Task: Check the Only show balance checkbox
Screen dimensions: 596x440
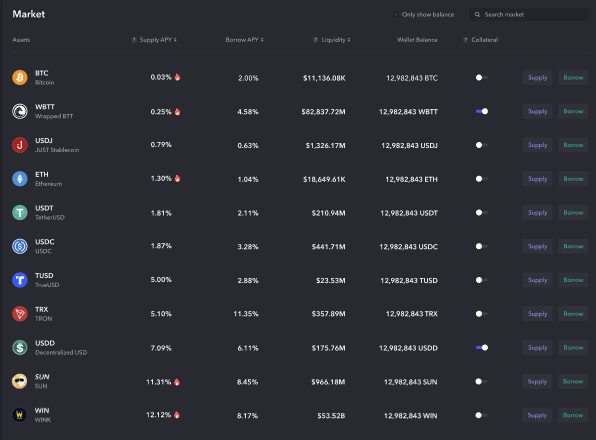Action: 396,14
